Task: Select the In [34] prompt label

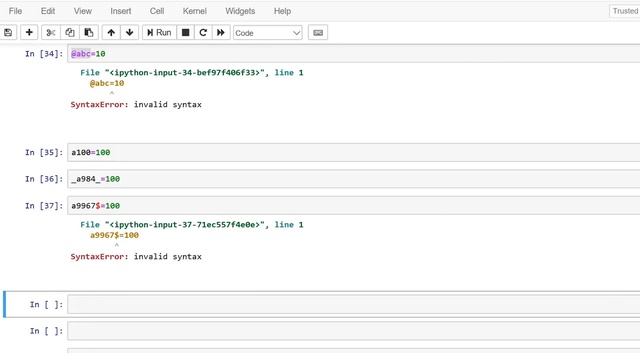Action: 44,54
